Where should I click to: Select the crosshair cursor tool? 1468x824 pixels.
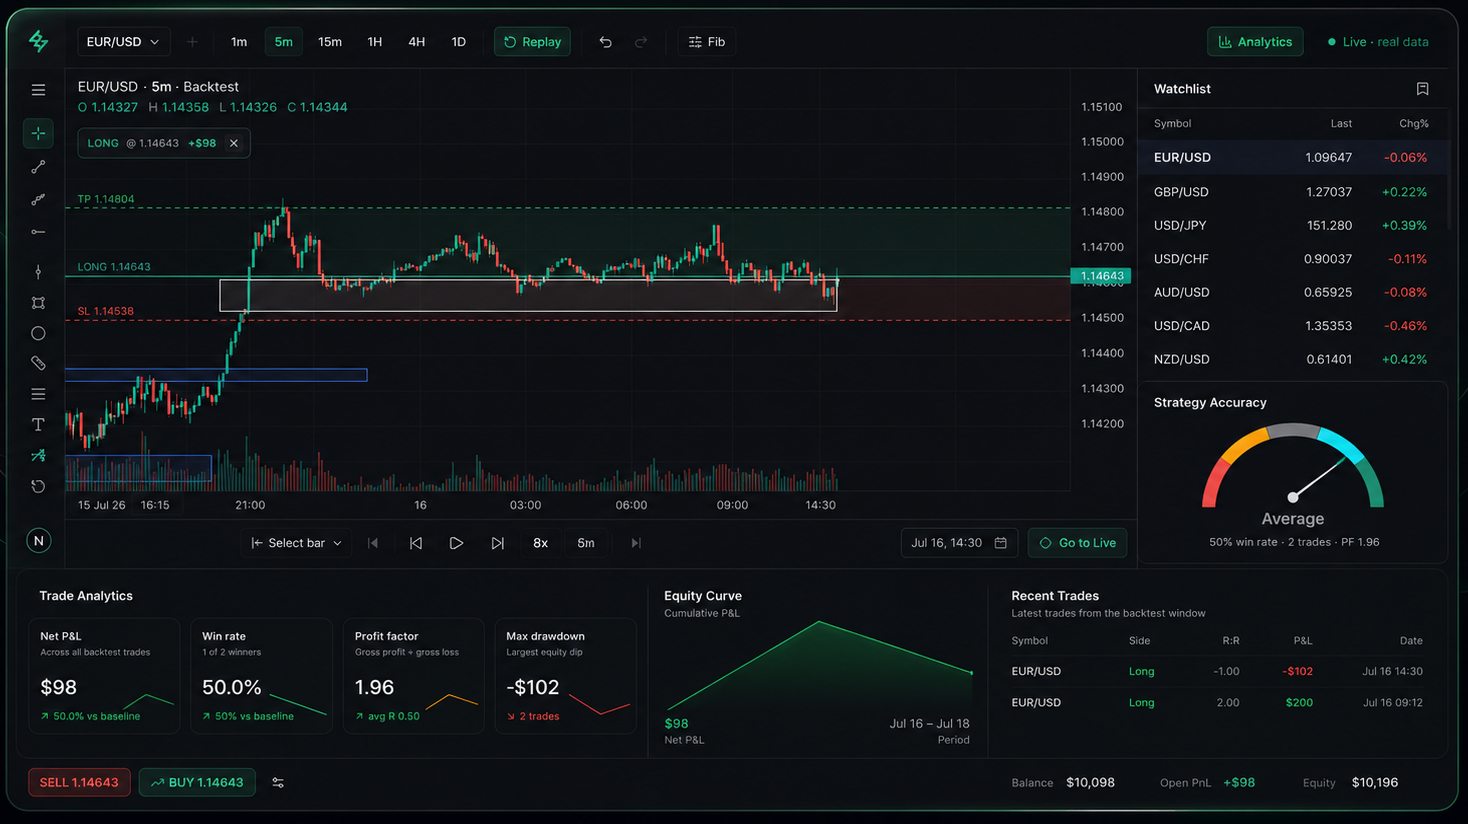(38, 133)
